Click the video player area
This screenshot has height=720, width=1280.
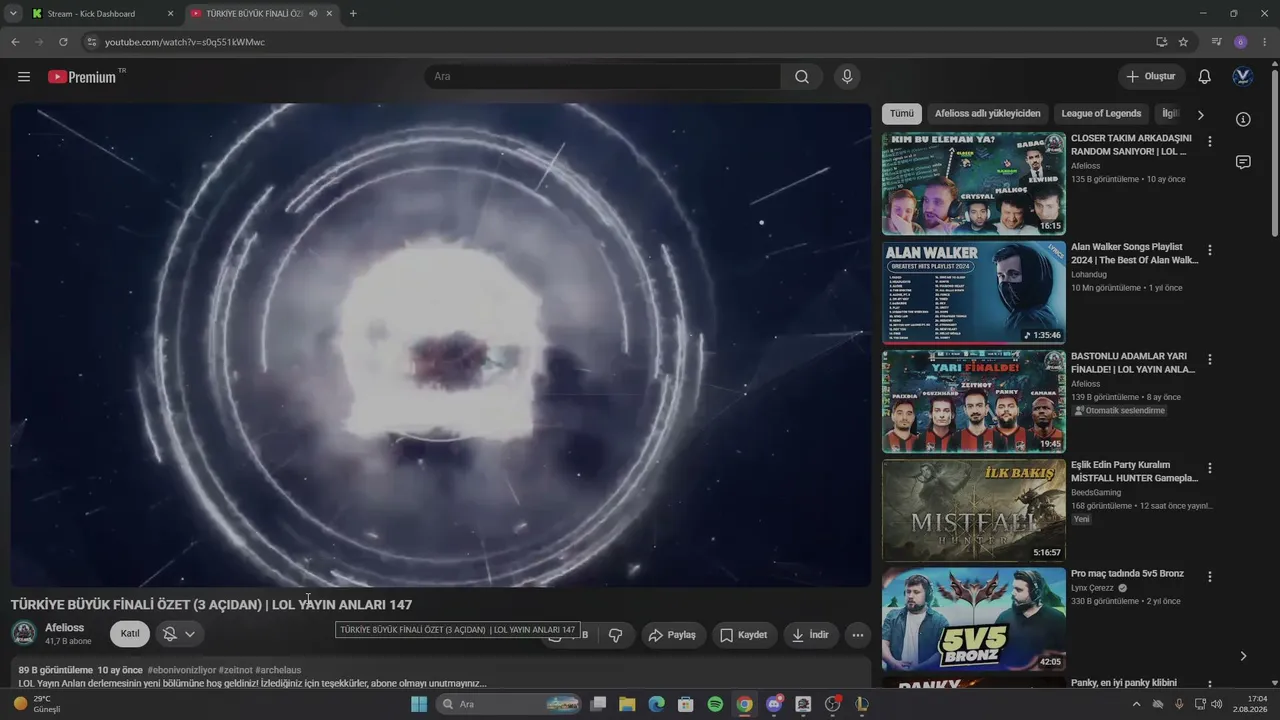coord(441,345)
